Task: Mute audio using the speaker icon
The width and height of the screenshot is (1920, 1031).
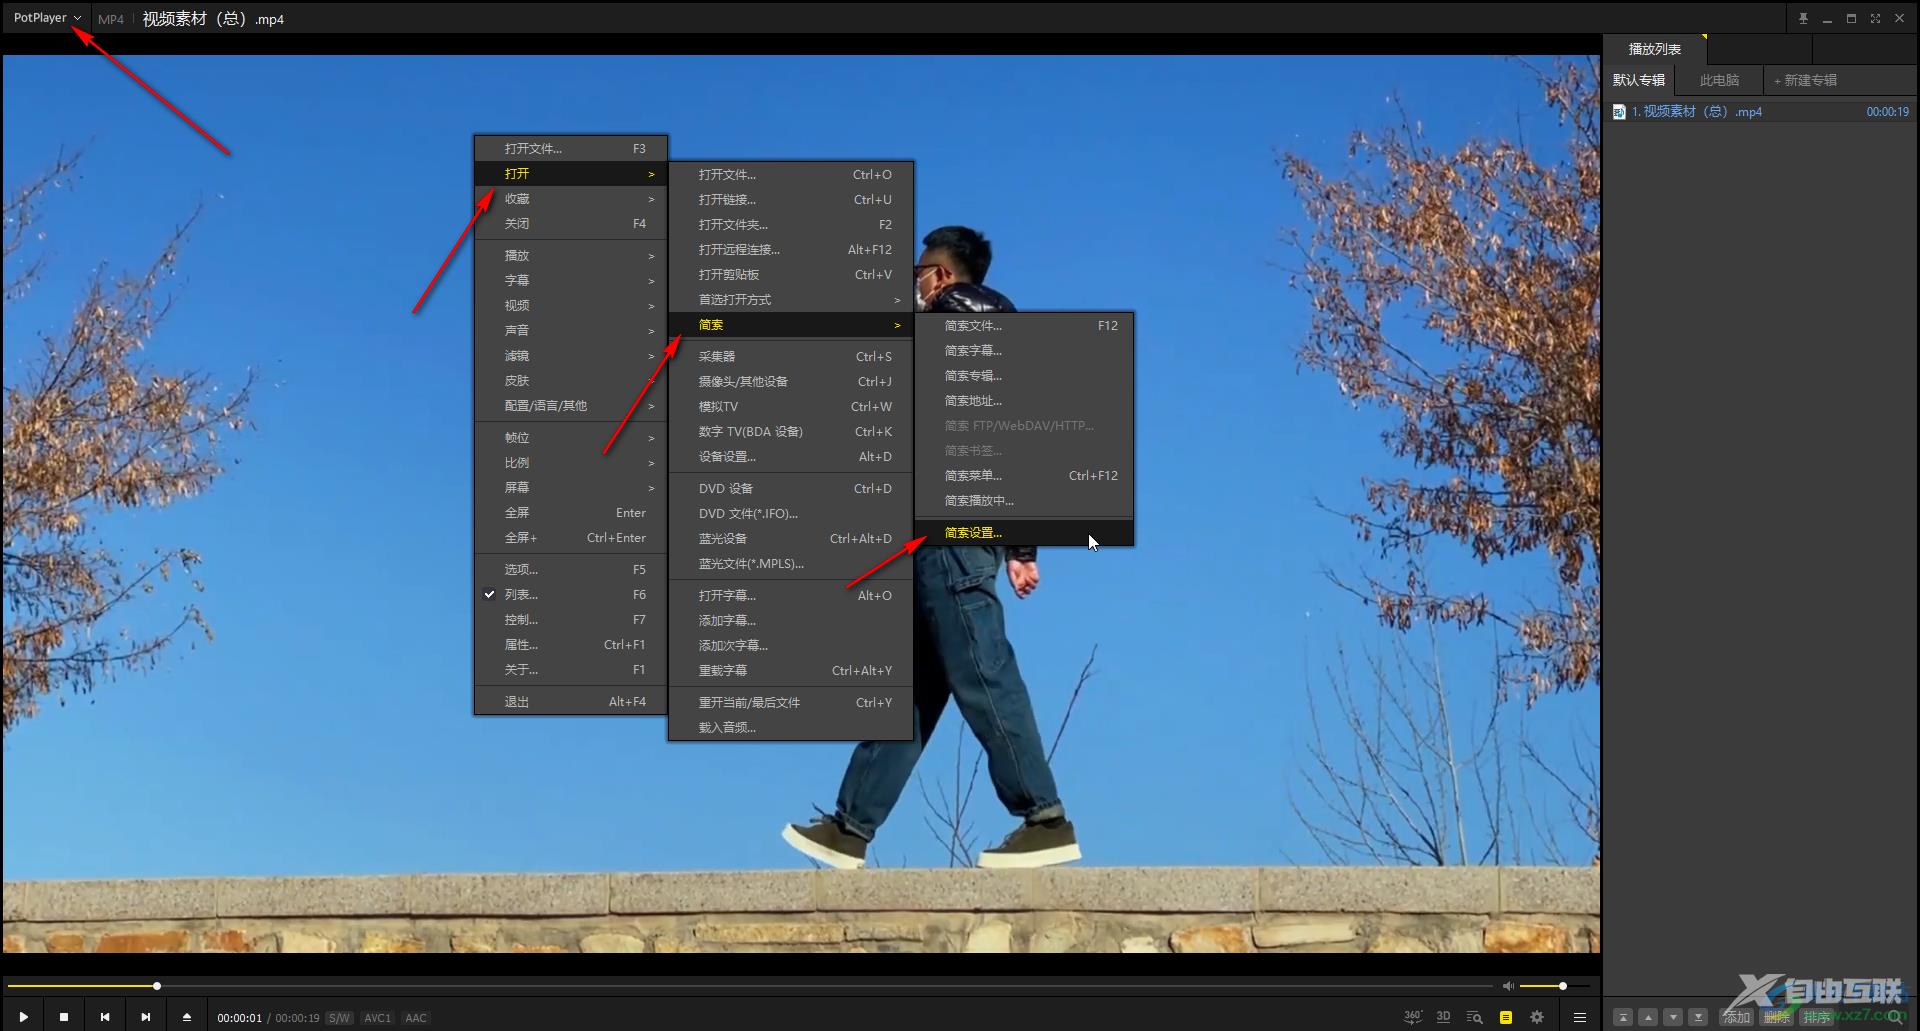Action: tap(1508, 986)
